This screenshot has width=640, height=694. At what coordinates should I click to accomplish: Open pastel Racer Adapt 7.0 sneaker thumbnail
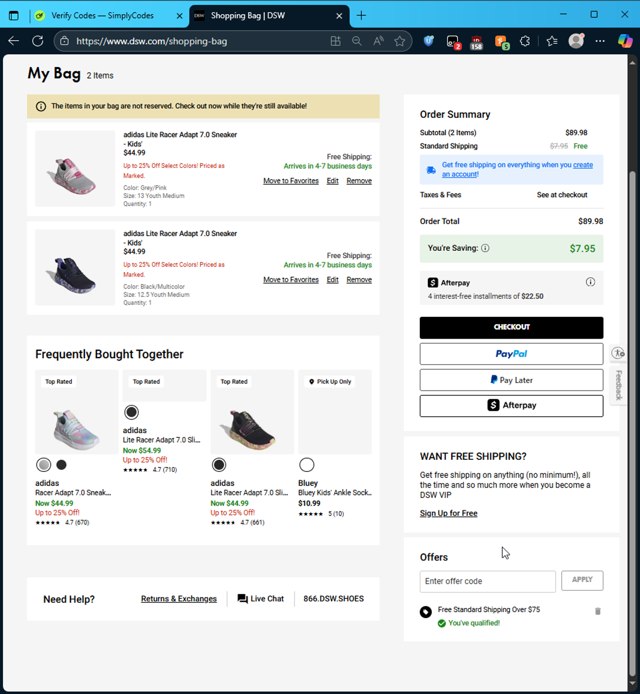[77, 412]
